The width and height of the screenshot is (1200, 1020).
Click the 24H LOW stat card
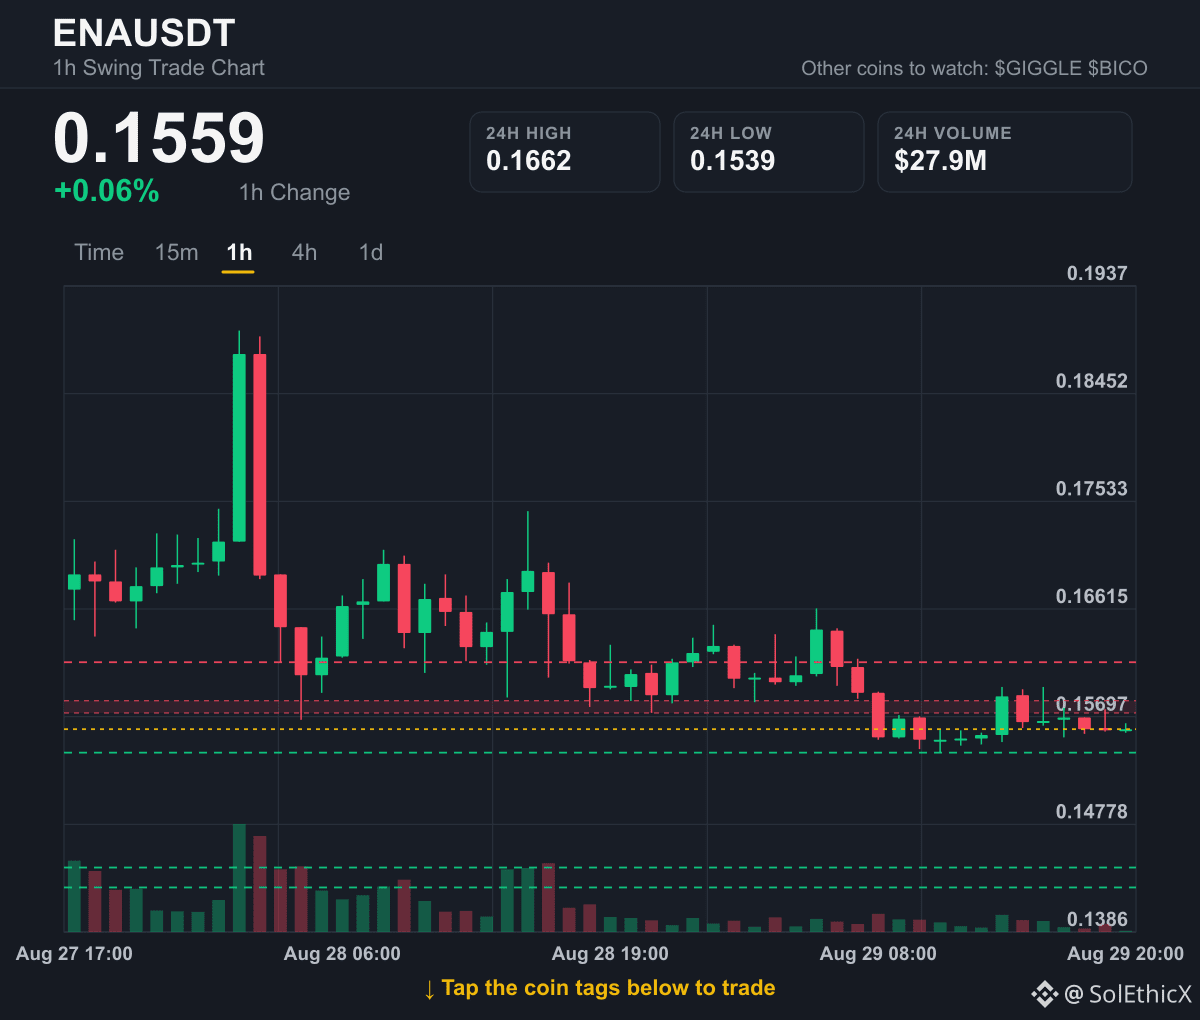point(769,152)
